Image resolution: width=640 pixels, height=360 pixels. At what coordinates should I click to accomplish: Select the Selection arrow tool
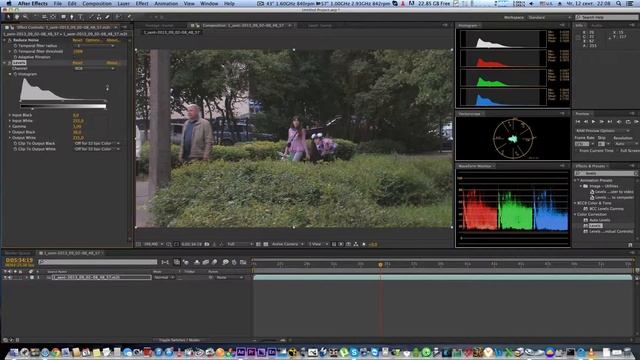click(x=8, y=17)
